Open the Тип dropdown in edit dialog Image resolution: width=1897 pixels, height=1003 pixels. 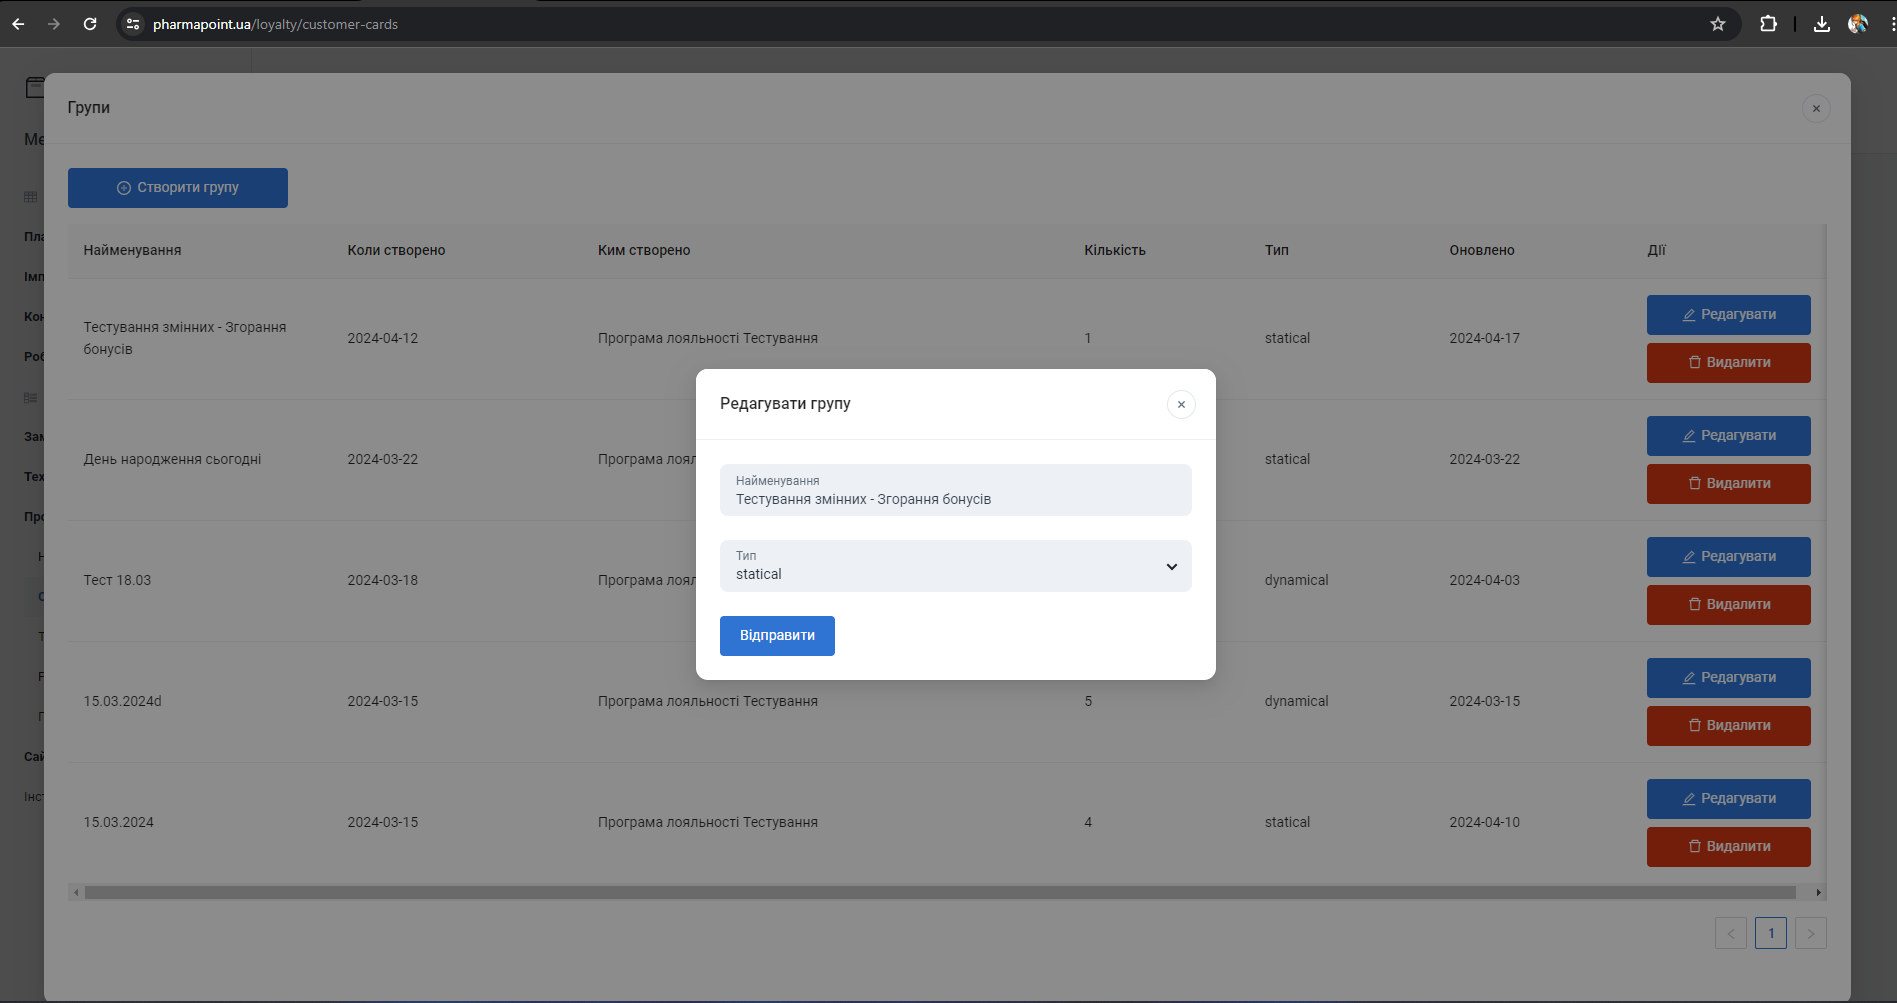955,566
